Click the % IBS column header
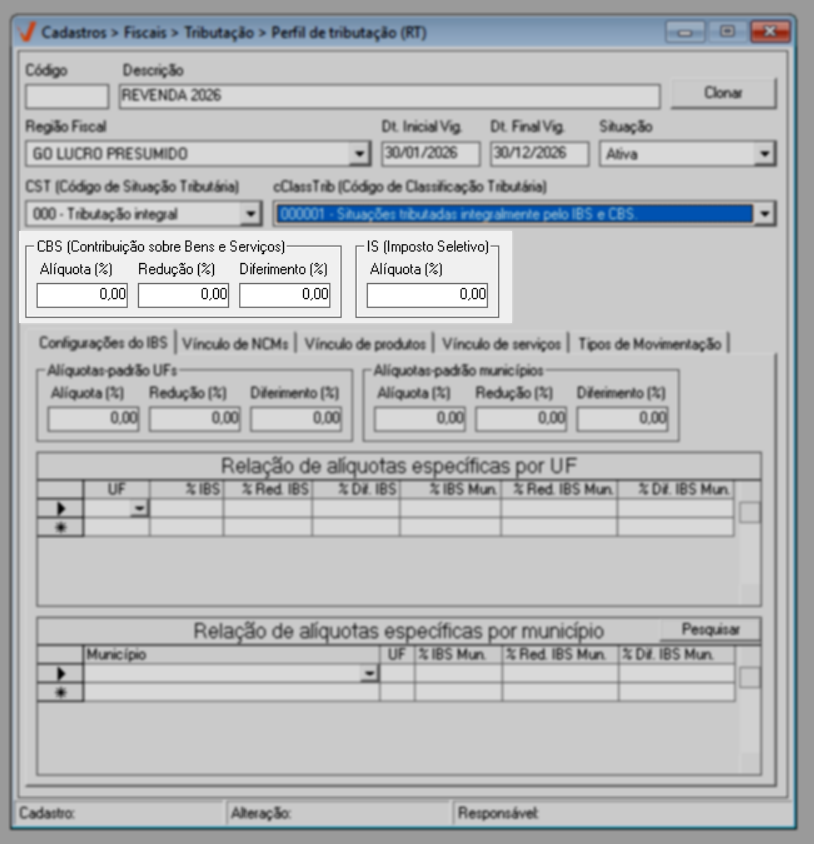Viewport: 814px width, 844px height. point(186,489)
